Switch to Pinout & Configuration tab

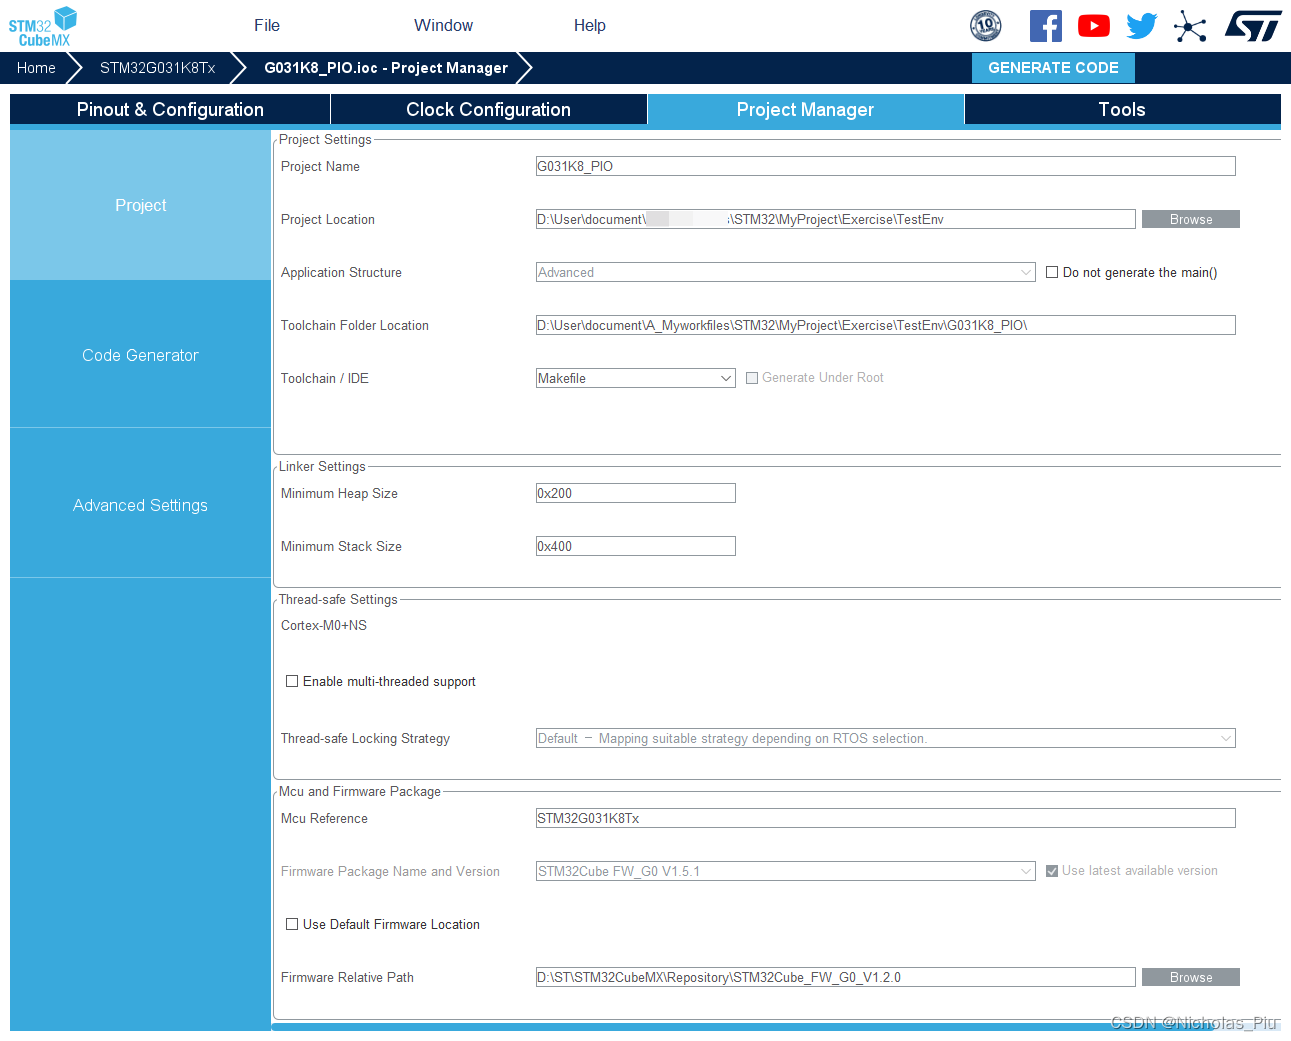(x=170, y=110)
